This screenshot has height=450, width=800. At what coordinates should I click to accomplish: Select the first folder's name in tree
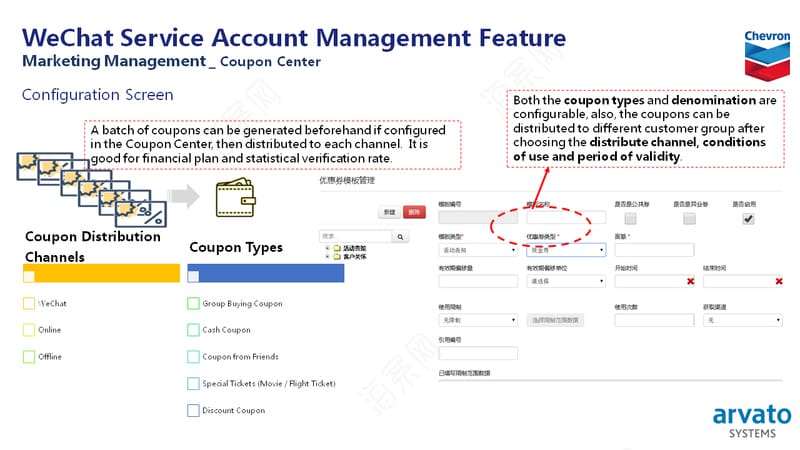pos(355,248)
